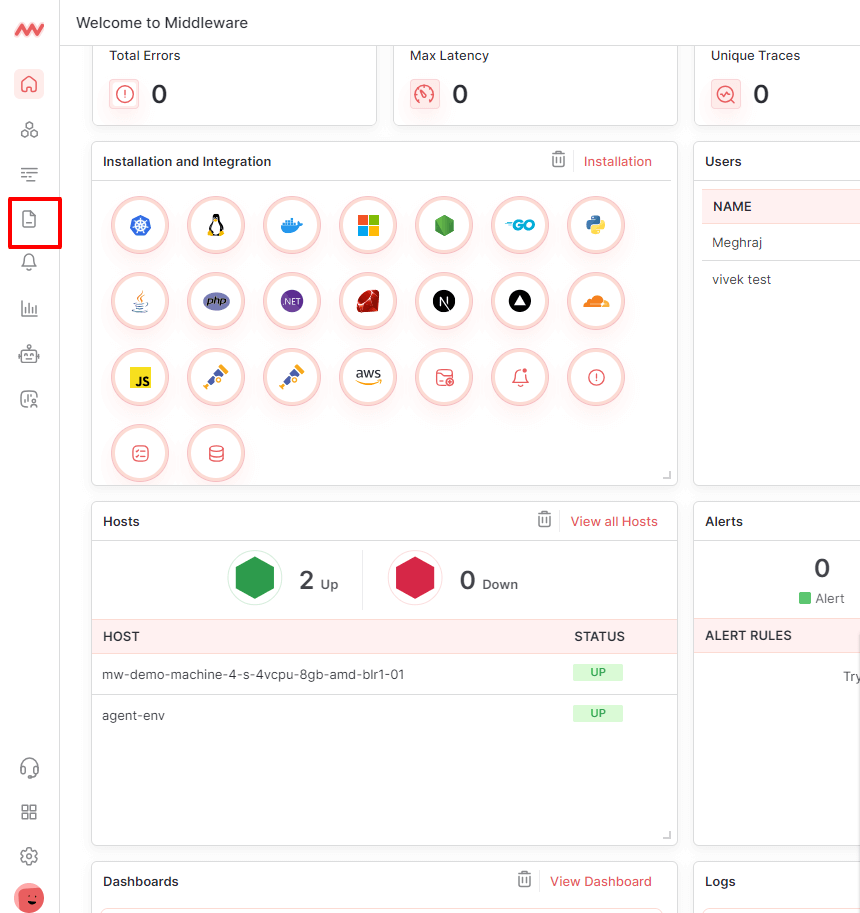Open the View Dashboard link

[600, 881]
